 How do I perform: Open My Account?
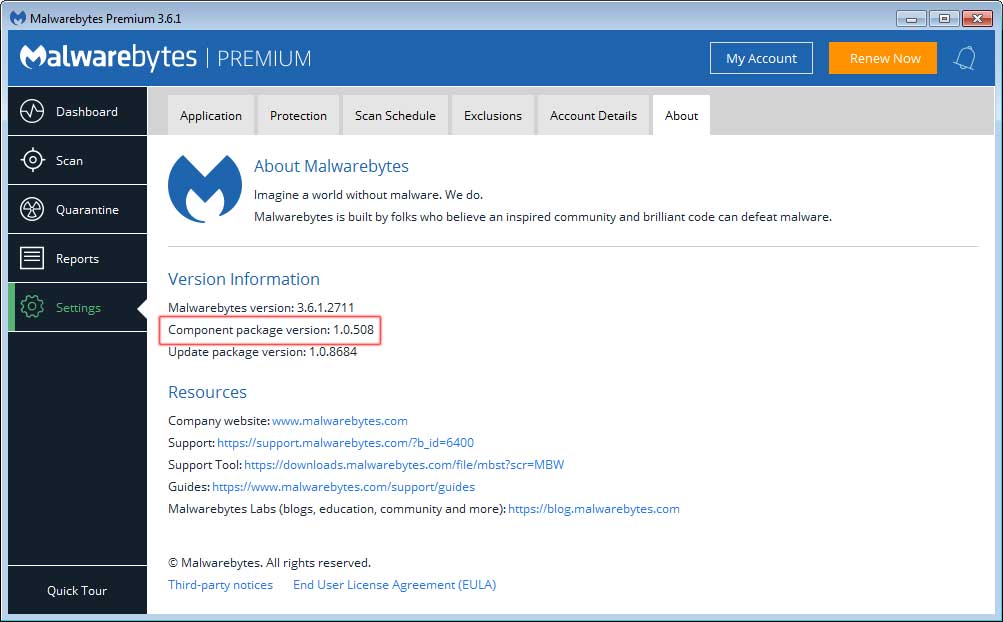point(761,58)
